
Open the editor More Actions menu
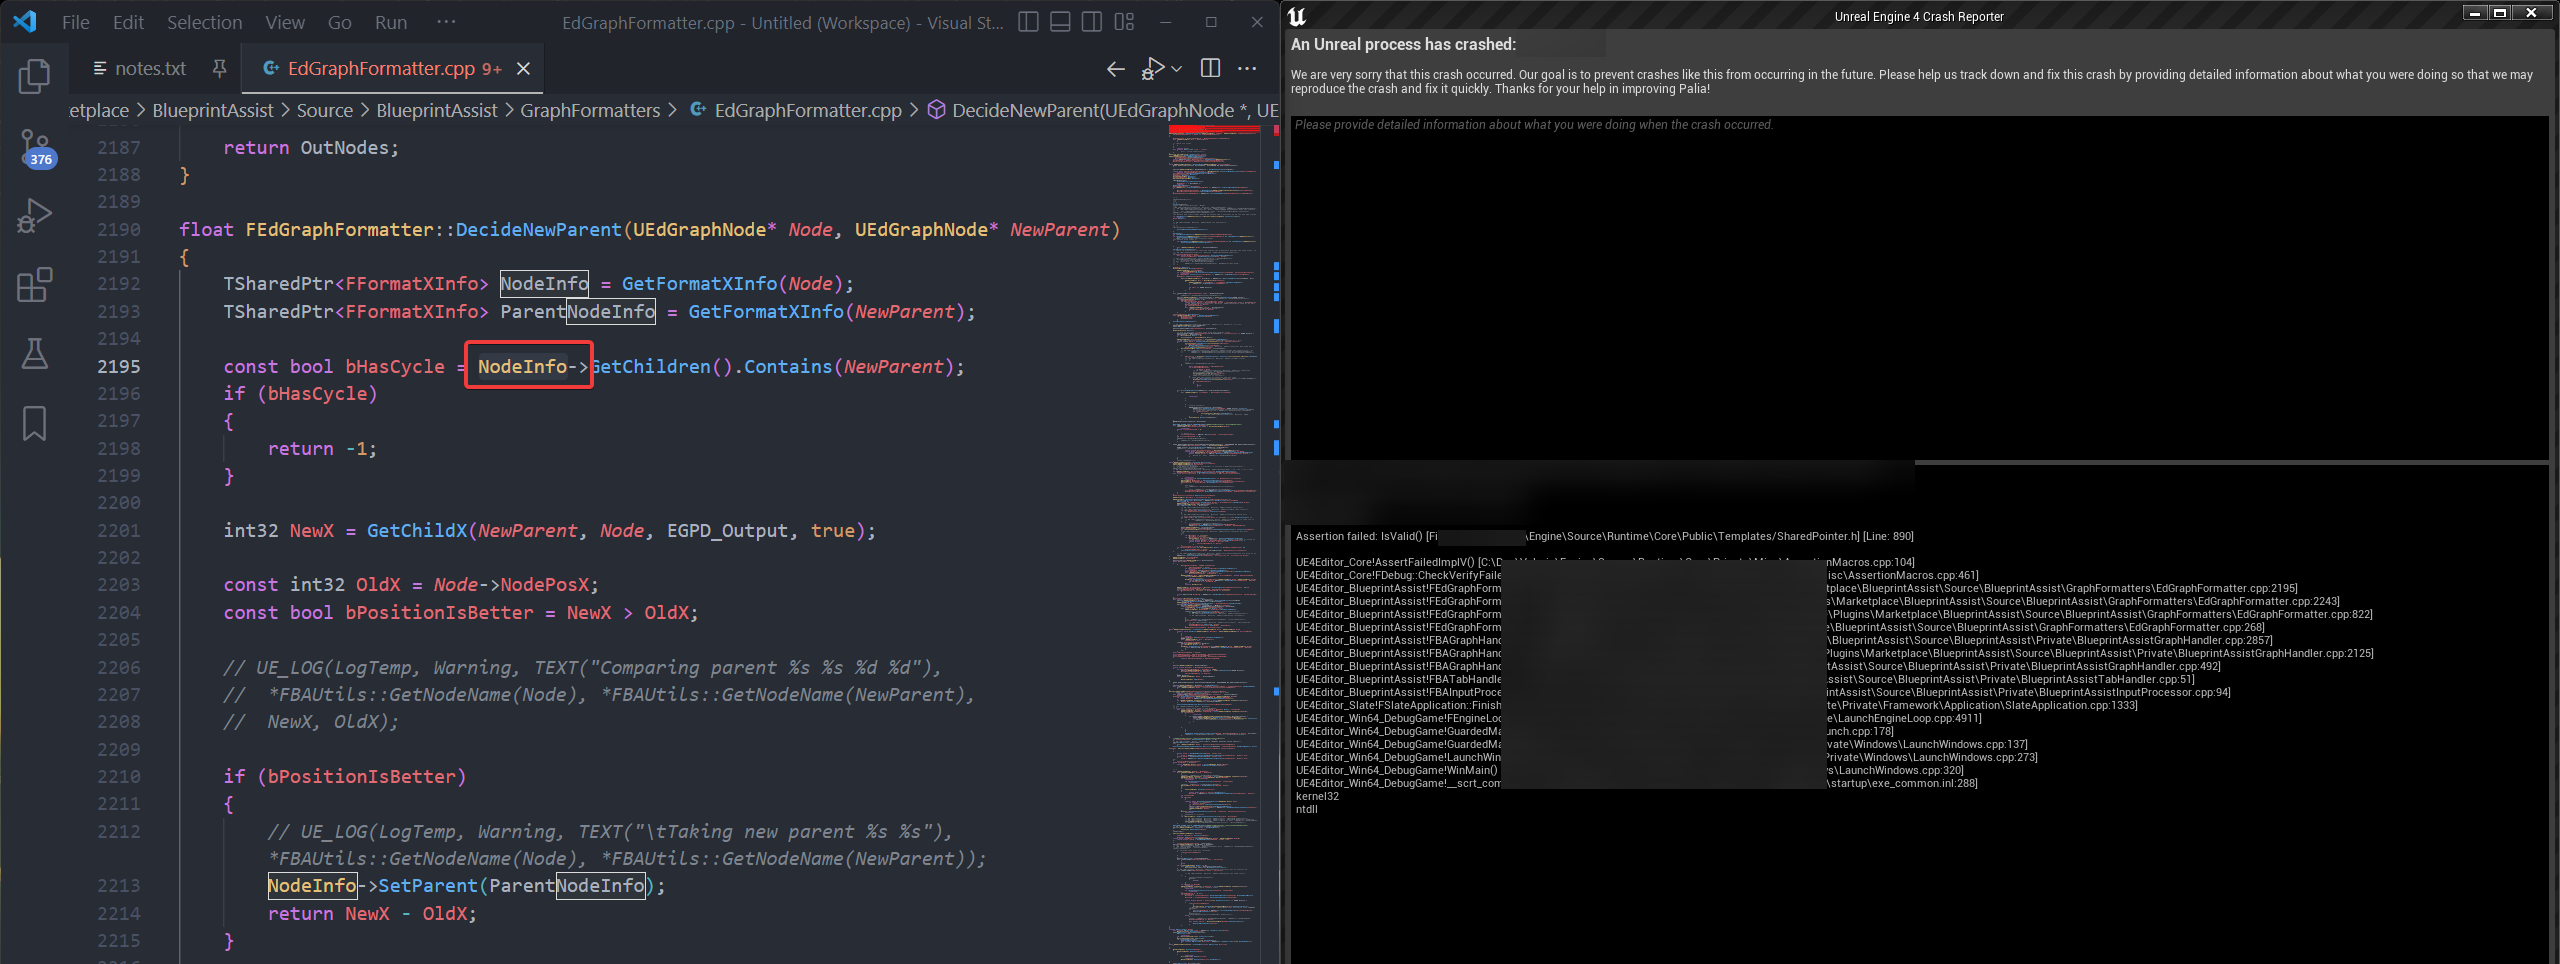point(1247,68)
